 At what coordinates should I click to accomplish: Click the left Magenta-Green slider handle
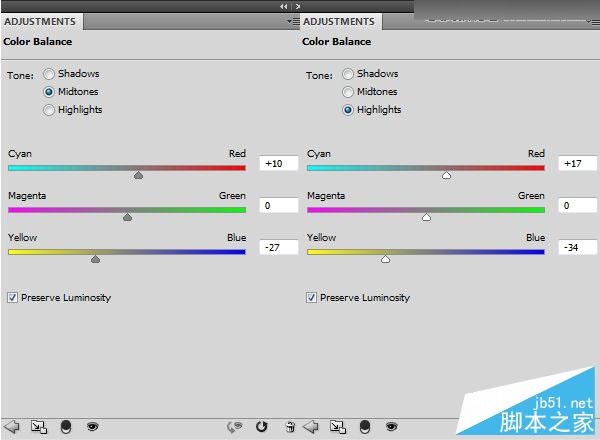point(127,217)
